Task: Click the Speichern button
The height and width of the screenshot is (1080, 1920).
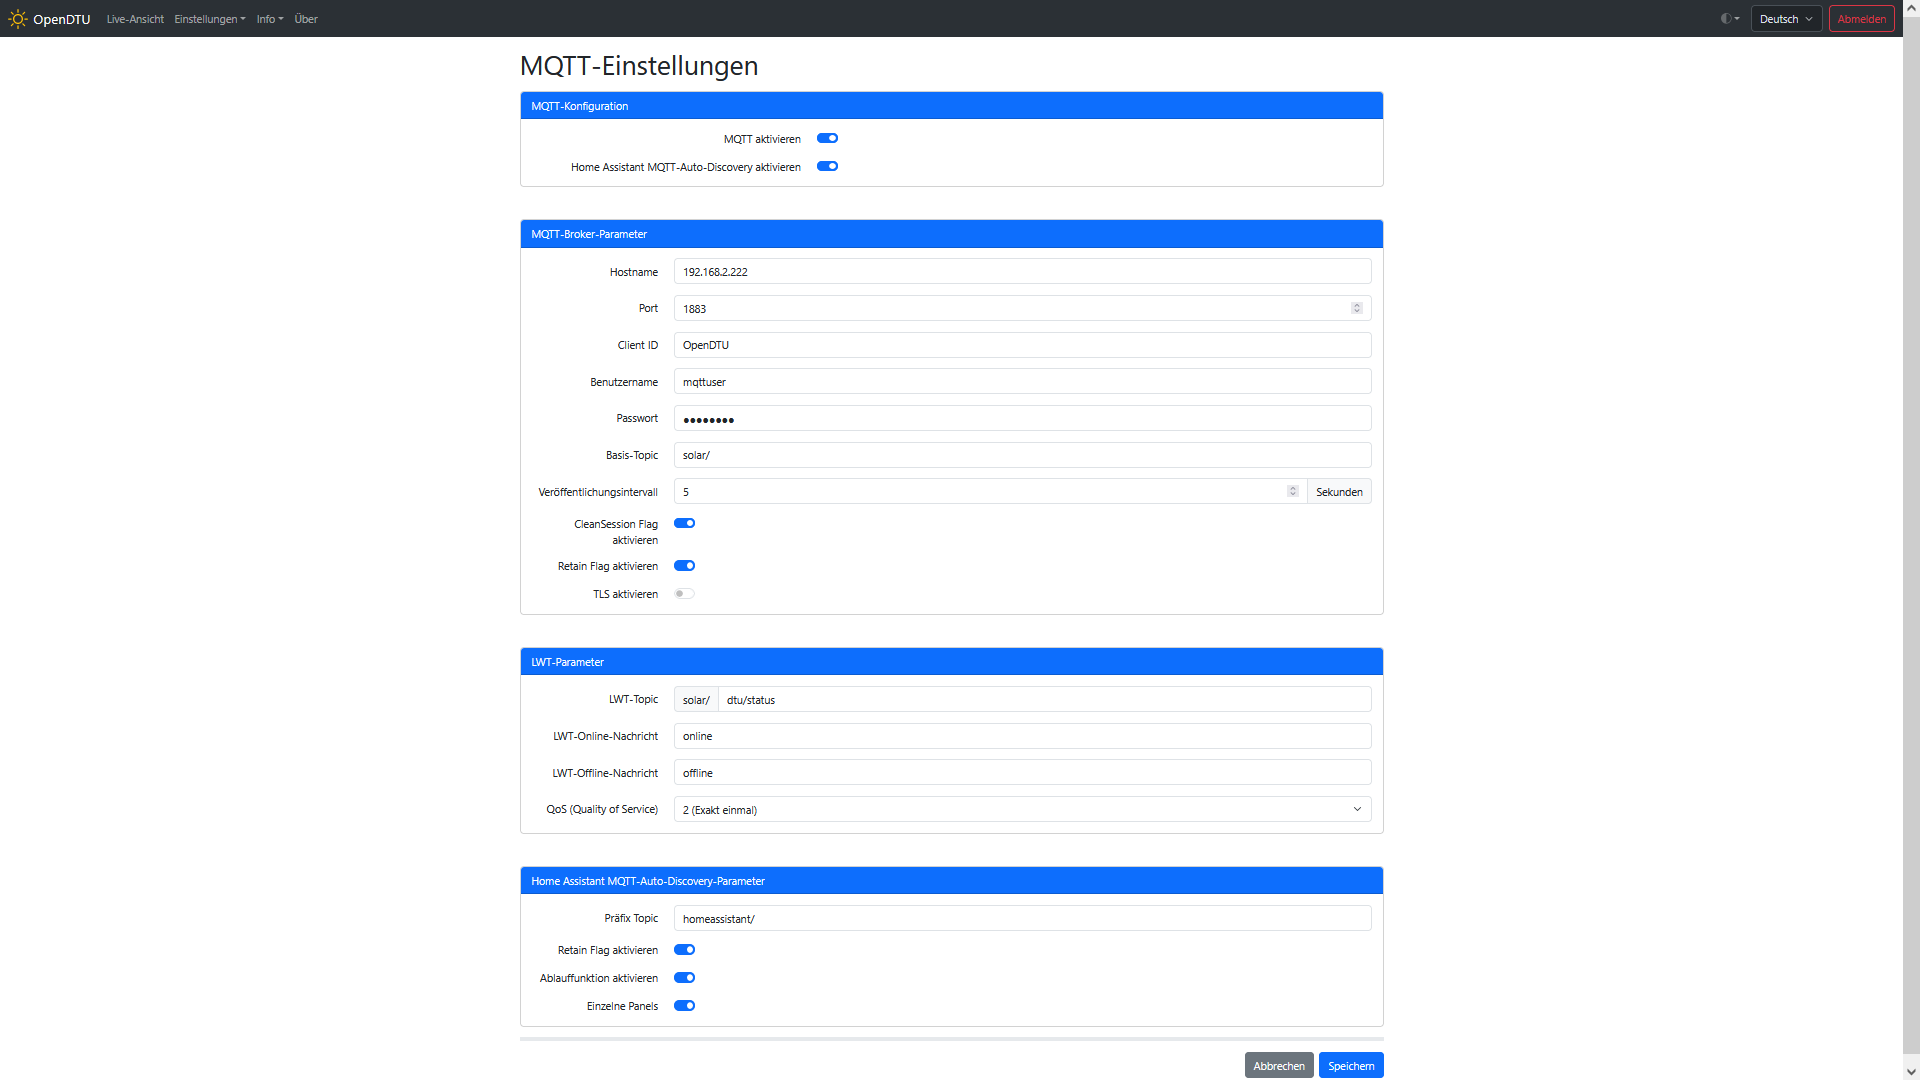Action: (1350, 1066)
